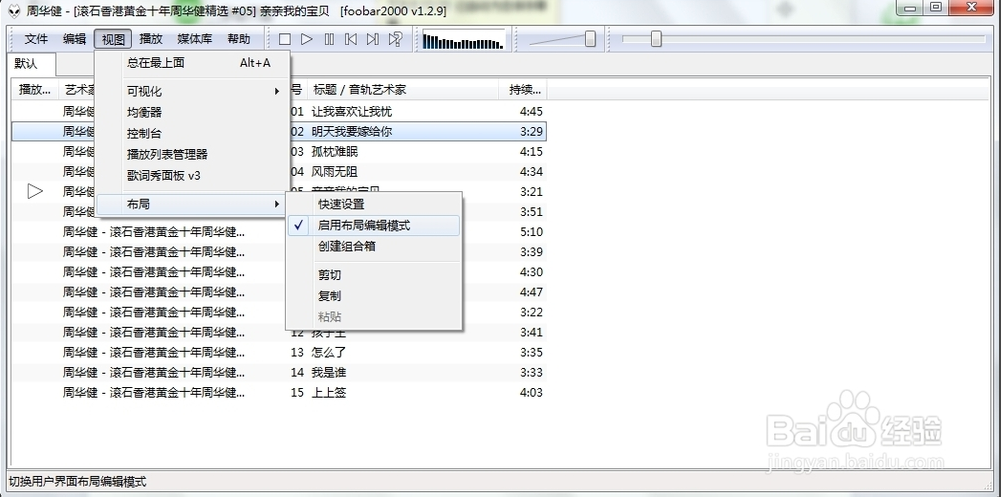Image resolution: width=1001 pixels, height=497 pixels.
Task: Select 总在最上面 menu entry
Action: click(193, 63)
